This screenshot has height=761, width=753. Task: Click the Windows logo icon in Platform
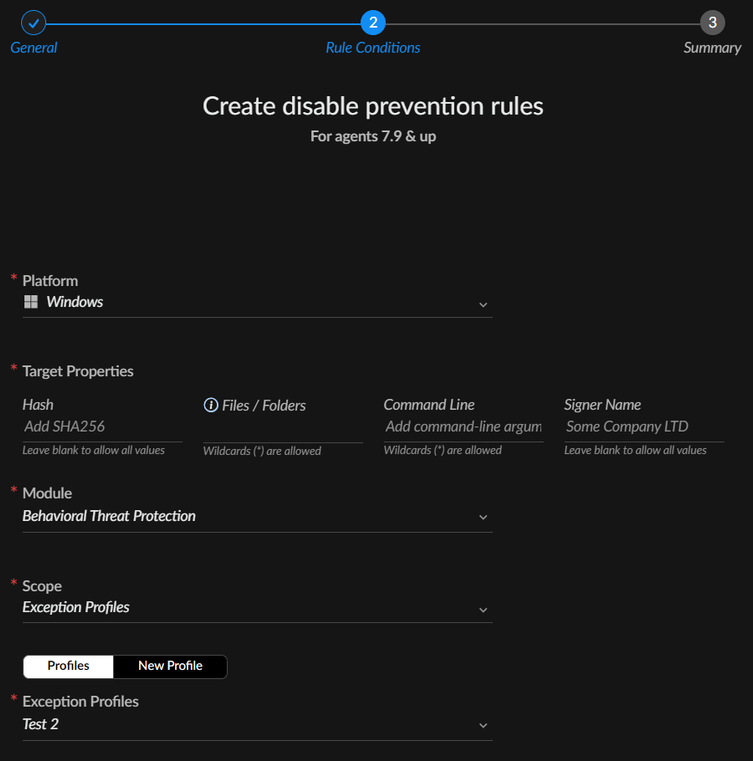(31, 302)
